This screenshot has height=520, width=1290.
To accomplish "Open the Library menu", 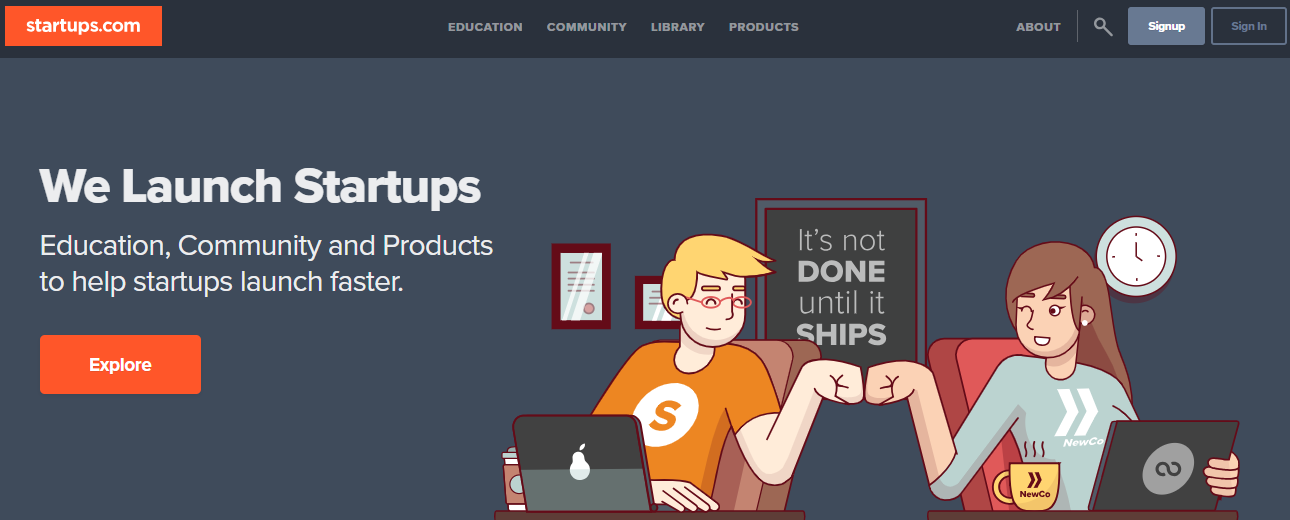I will [678, 27].
